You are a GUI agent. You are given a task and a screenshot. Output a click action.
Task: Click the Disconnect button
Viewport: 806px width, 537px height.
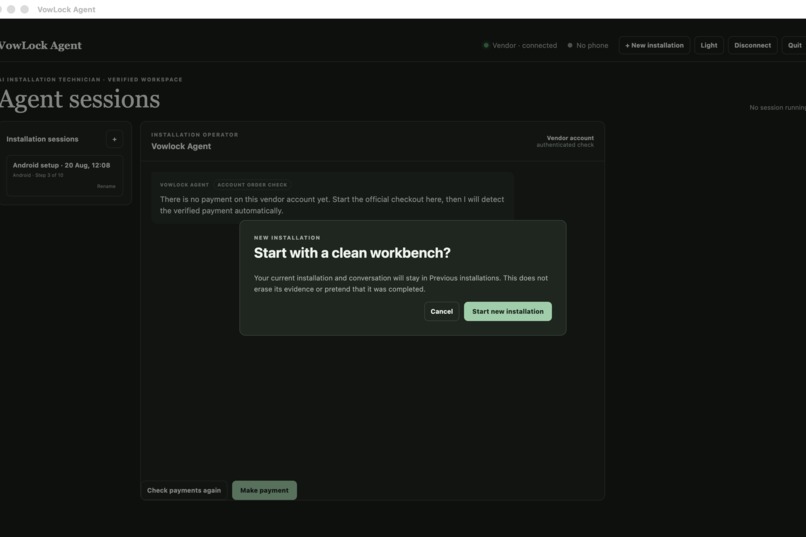[753, 45]
